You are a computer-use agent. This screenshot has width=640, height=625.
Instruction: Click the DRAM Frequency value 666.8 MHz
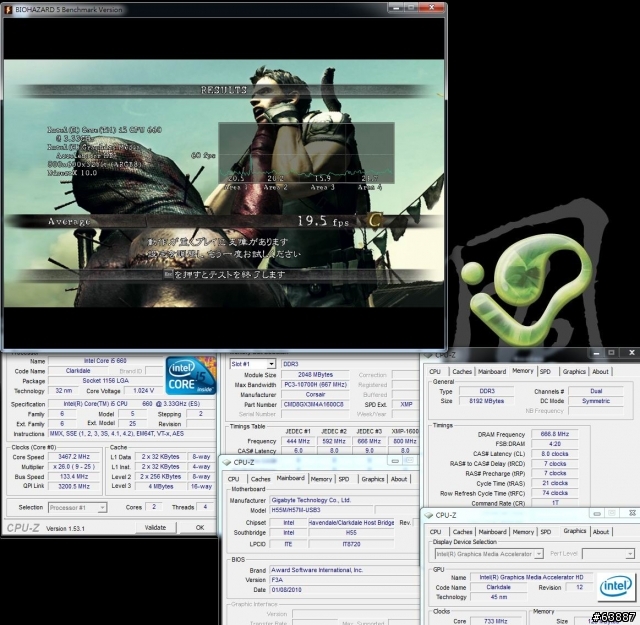pos(555,434)
